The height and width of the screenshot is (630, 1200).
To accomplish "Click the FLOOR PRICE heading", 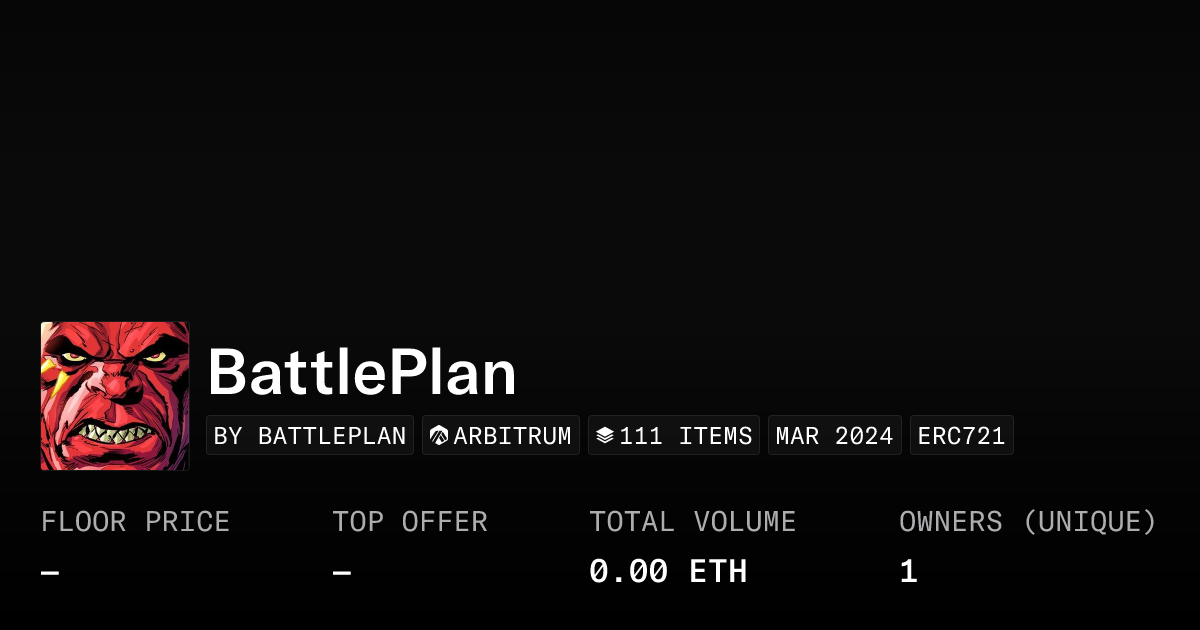I will tap(136, 522).
